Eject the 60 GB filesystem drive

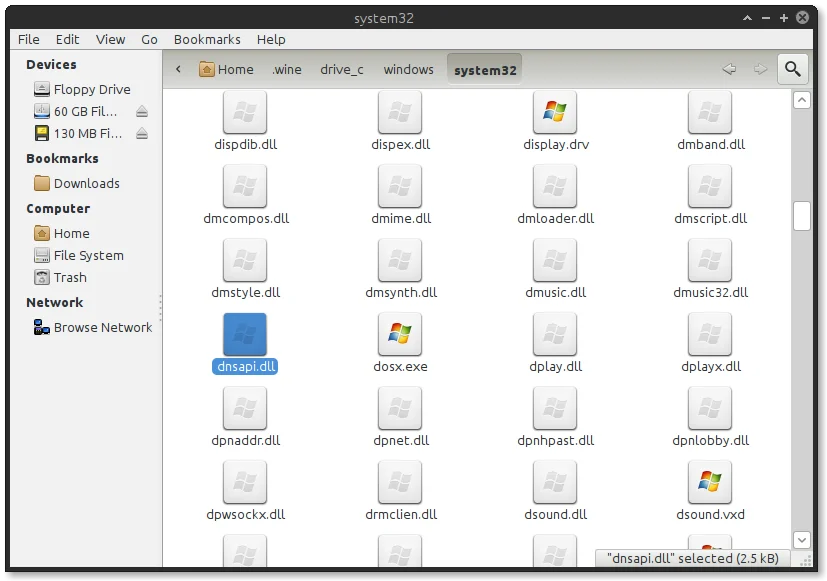click(x=142, y=112)
